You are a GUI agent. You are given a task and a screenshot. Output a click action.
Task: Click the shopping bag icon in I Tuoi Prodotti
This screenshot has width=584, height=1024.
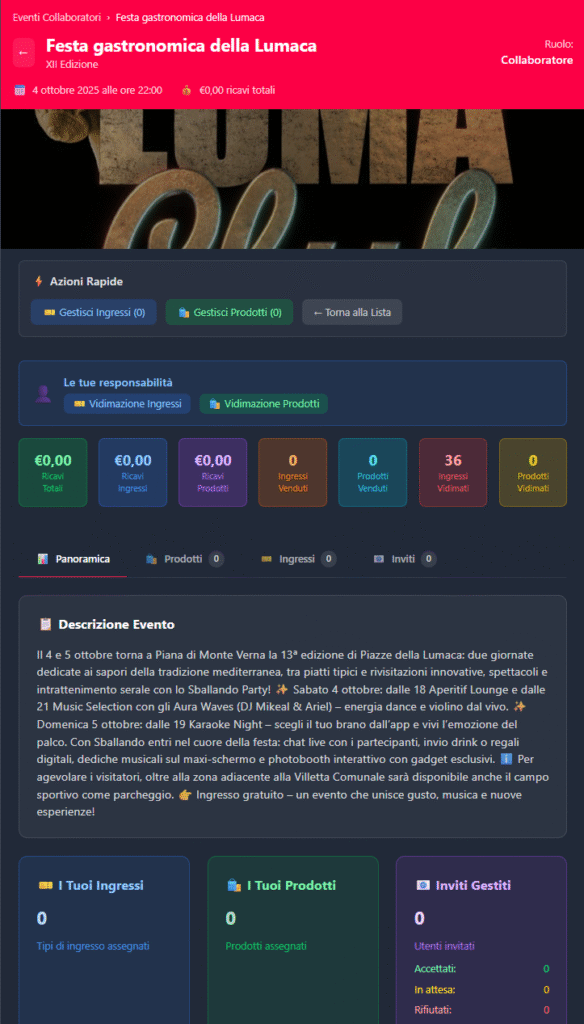[234, 886]
